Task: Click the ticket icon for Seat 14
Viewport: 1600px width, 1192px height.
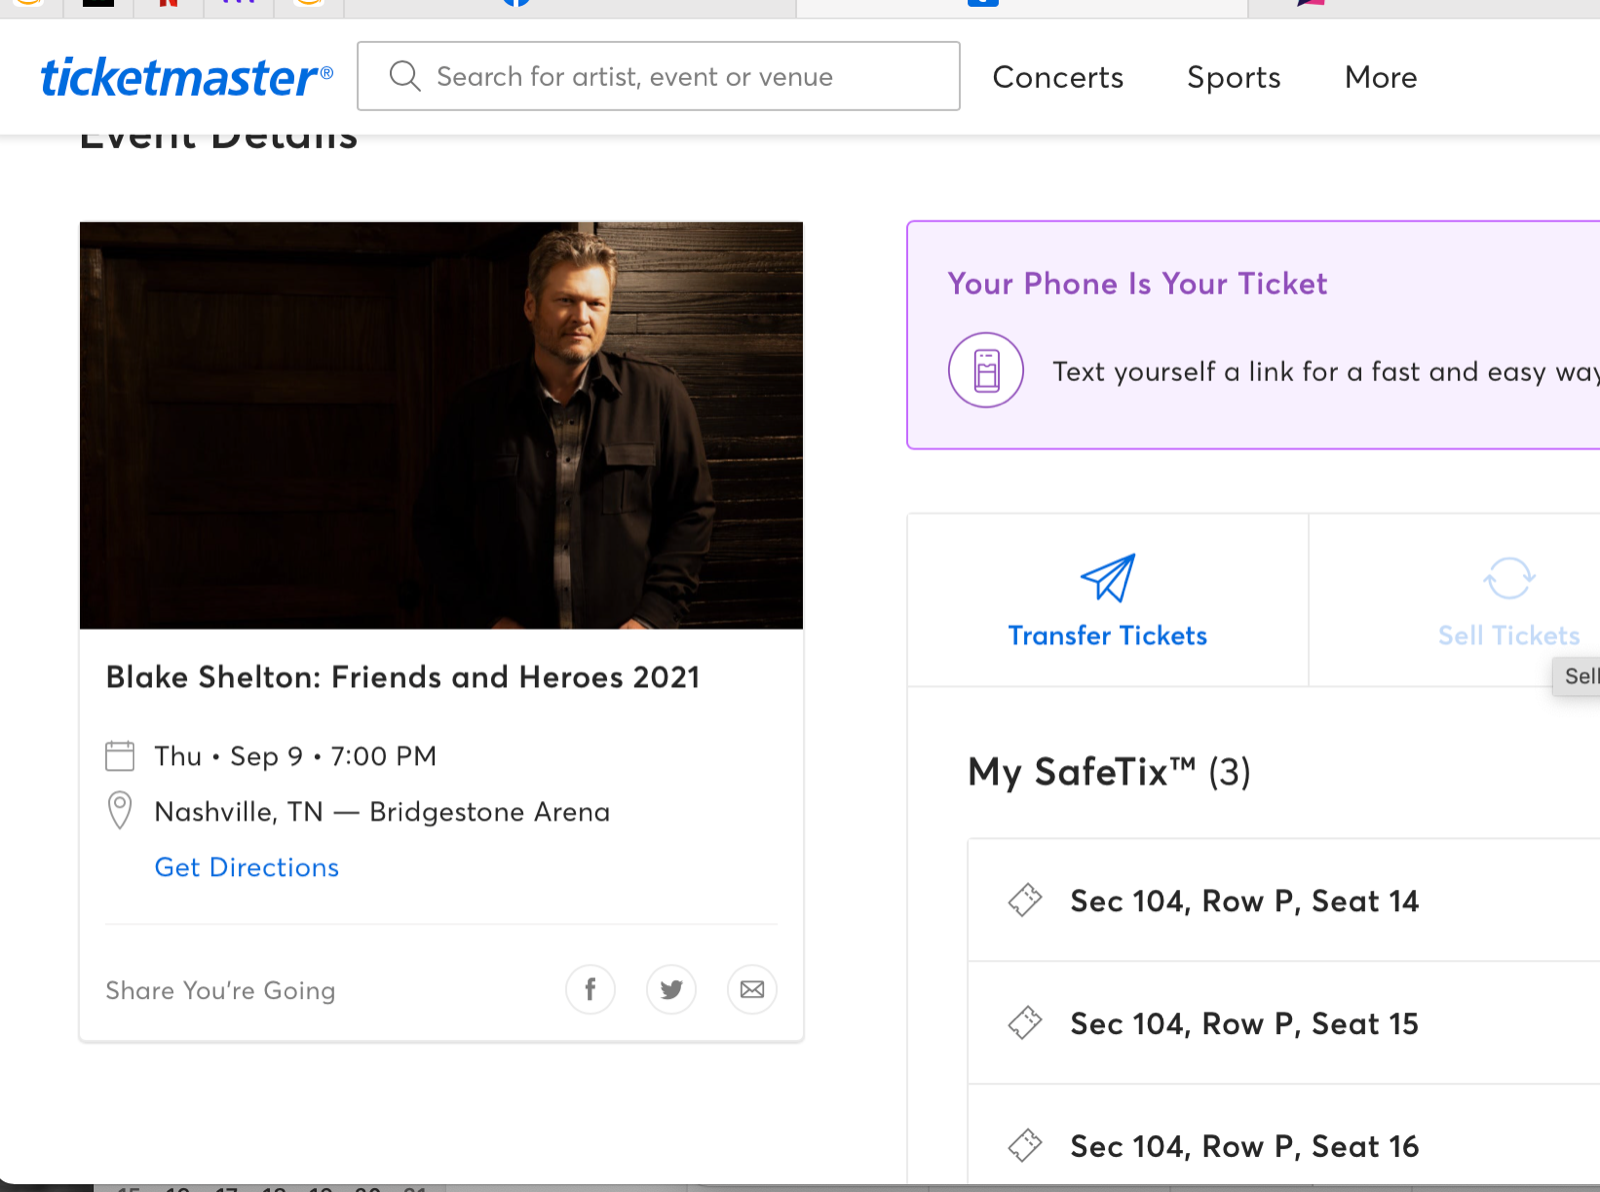Action: point(1025,900)
